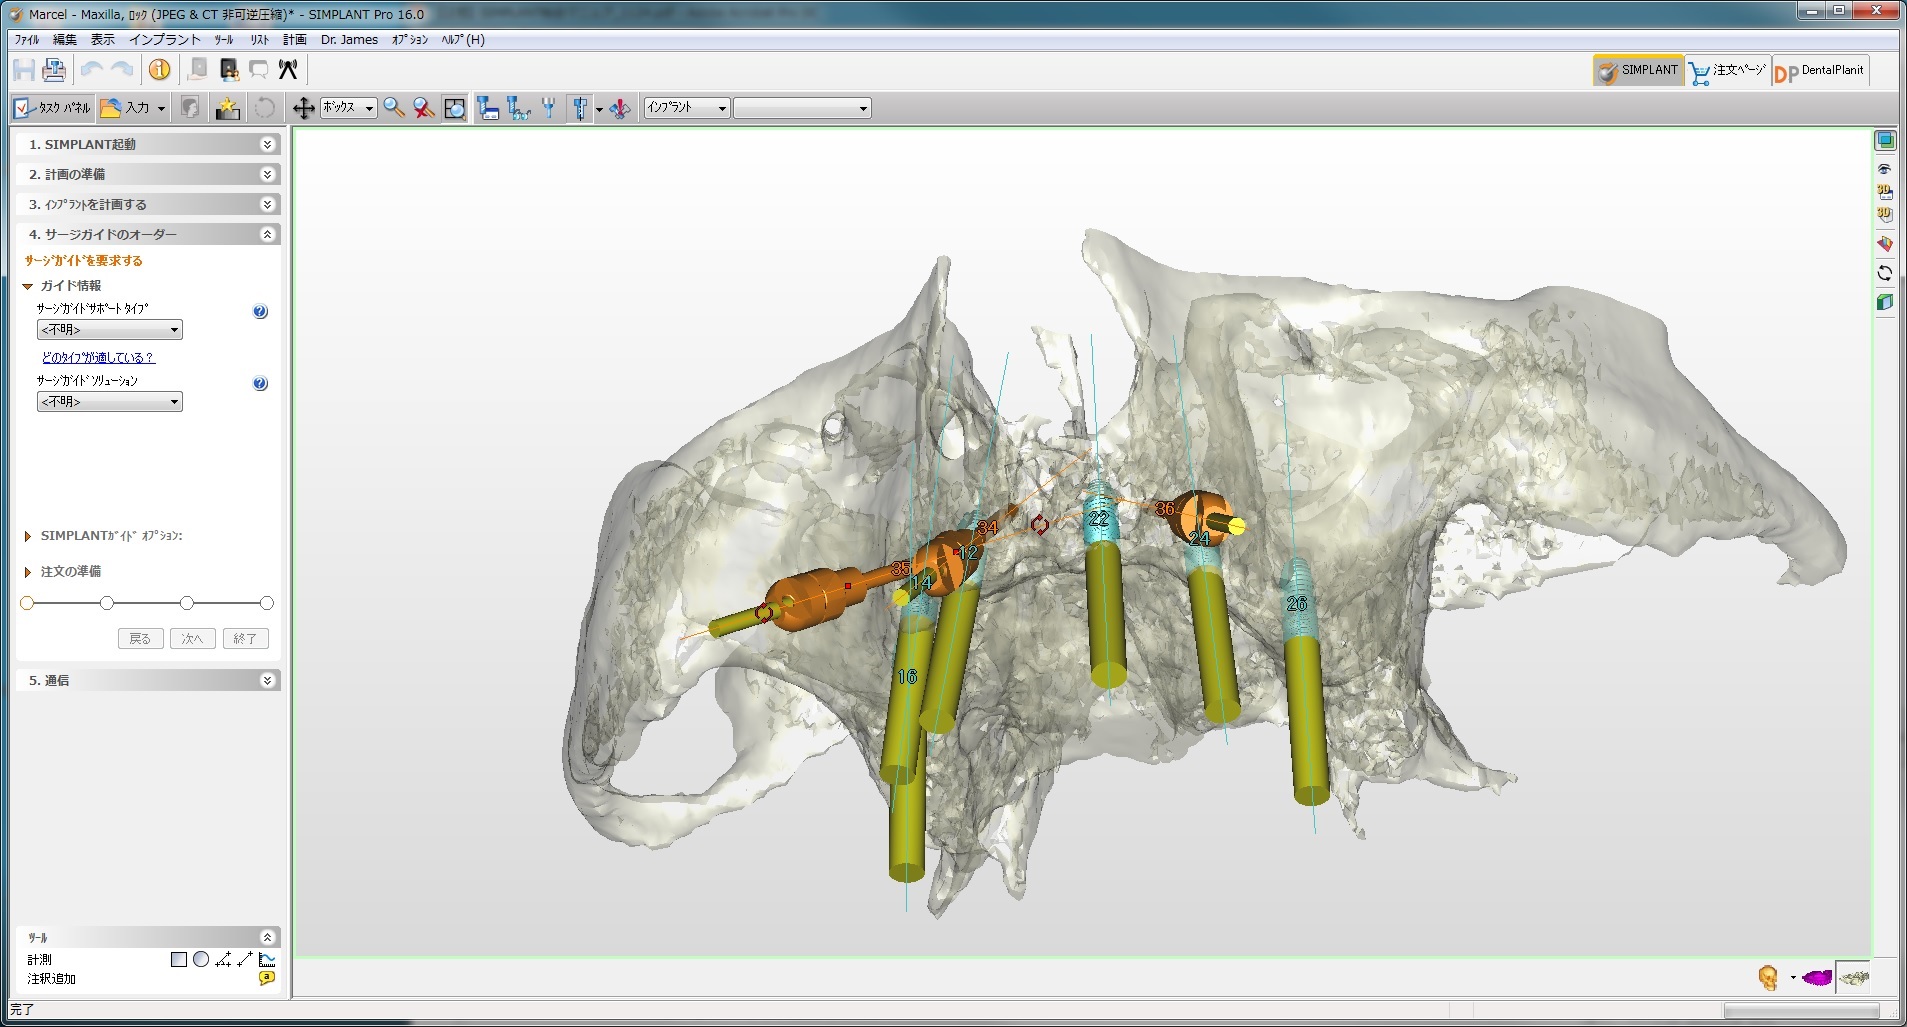Expand the 注文の準備 section
The height and width of the screenshot is (1027, 1907).
pos(28,572)
